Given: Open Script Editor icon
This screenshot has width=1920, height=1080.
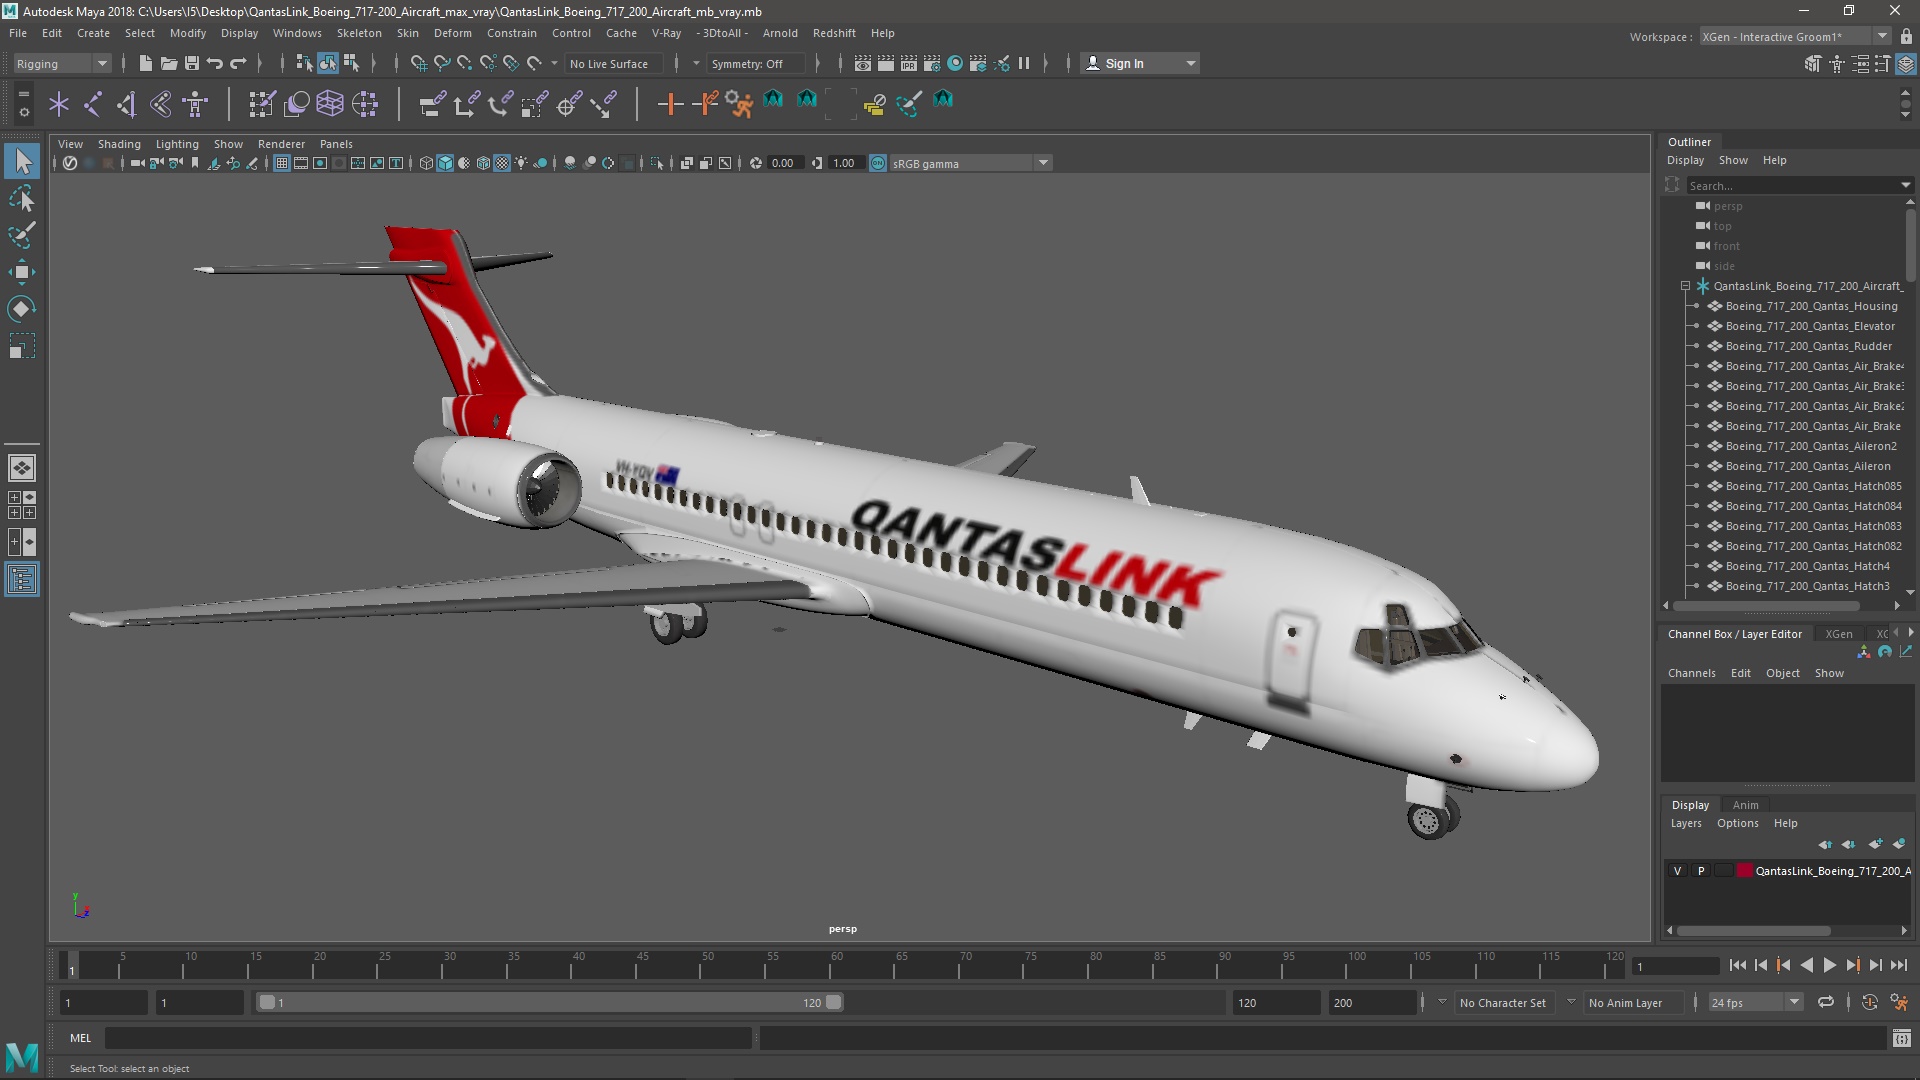Looking at the screenshot, I should coord(1901,1038).
